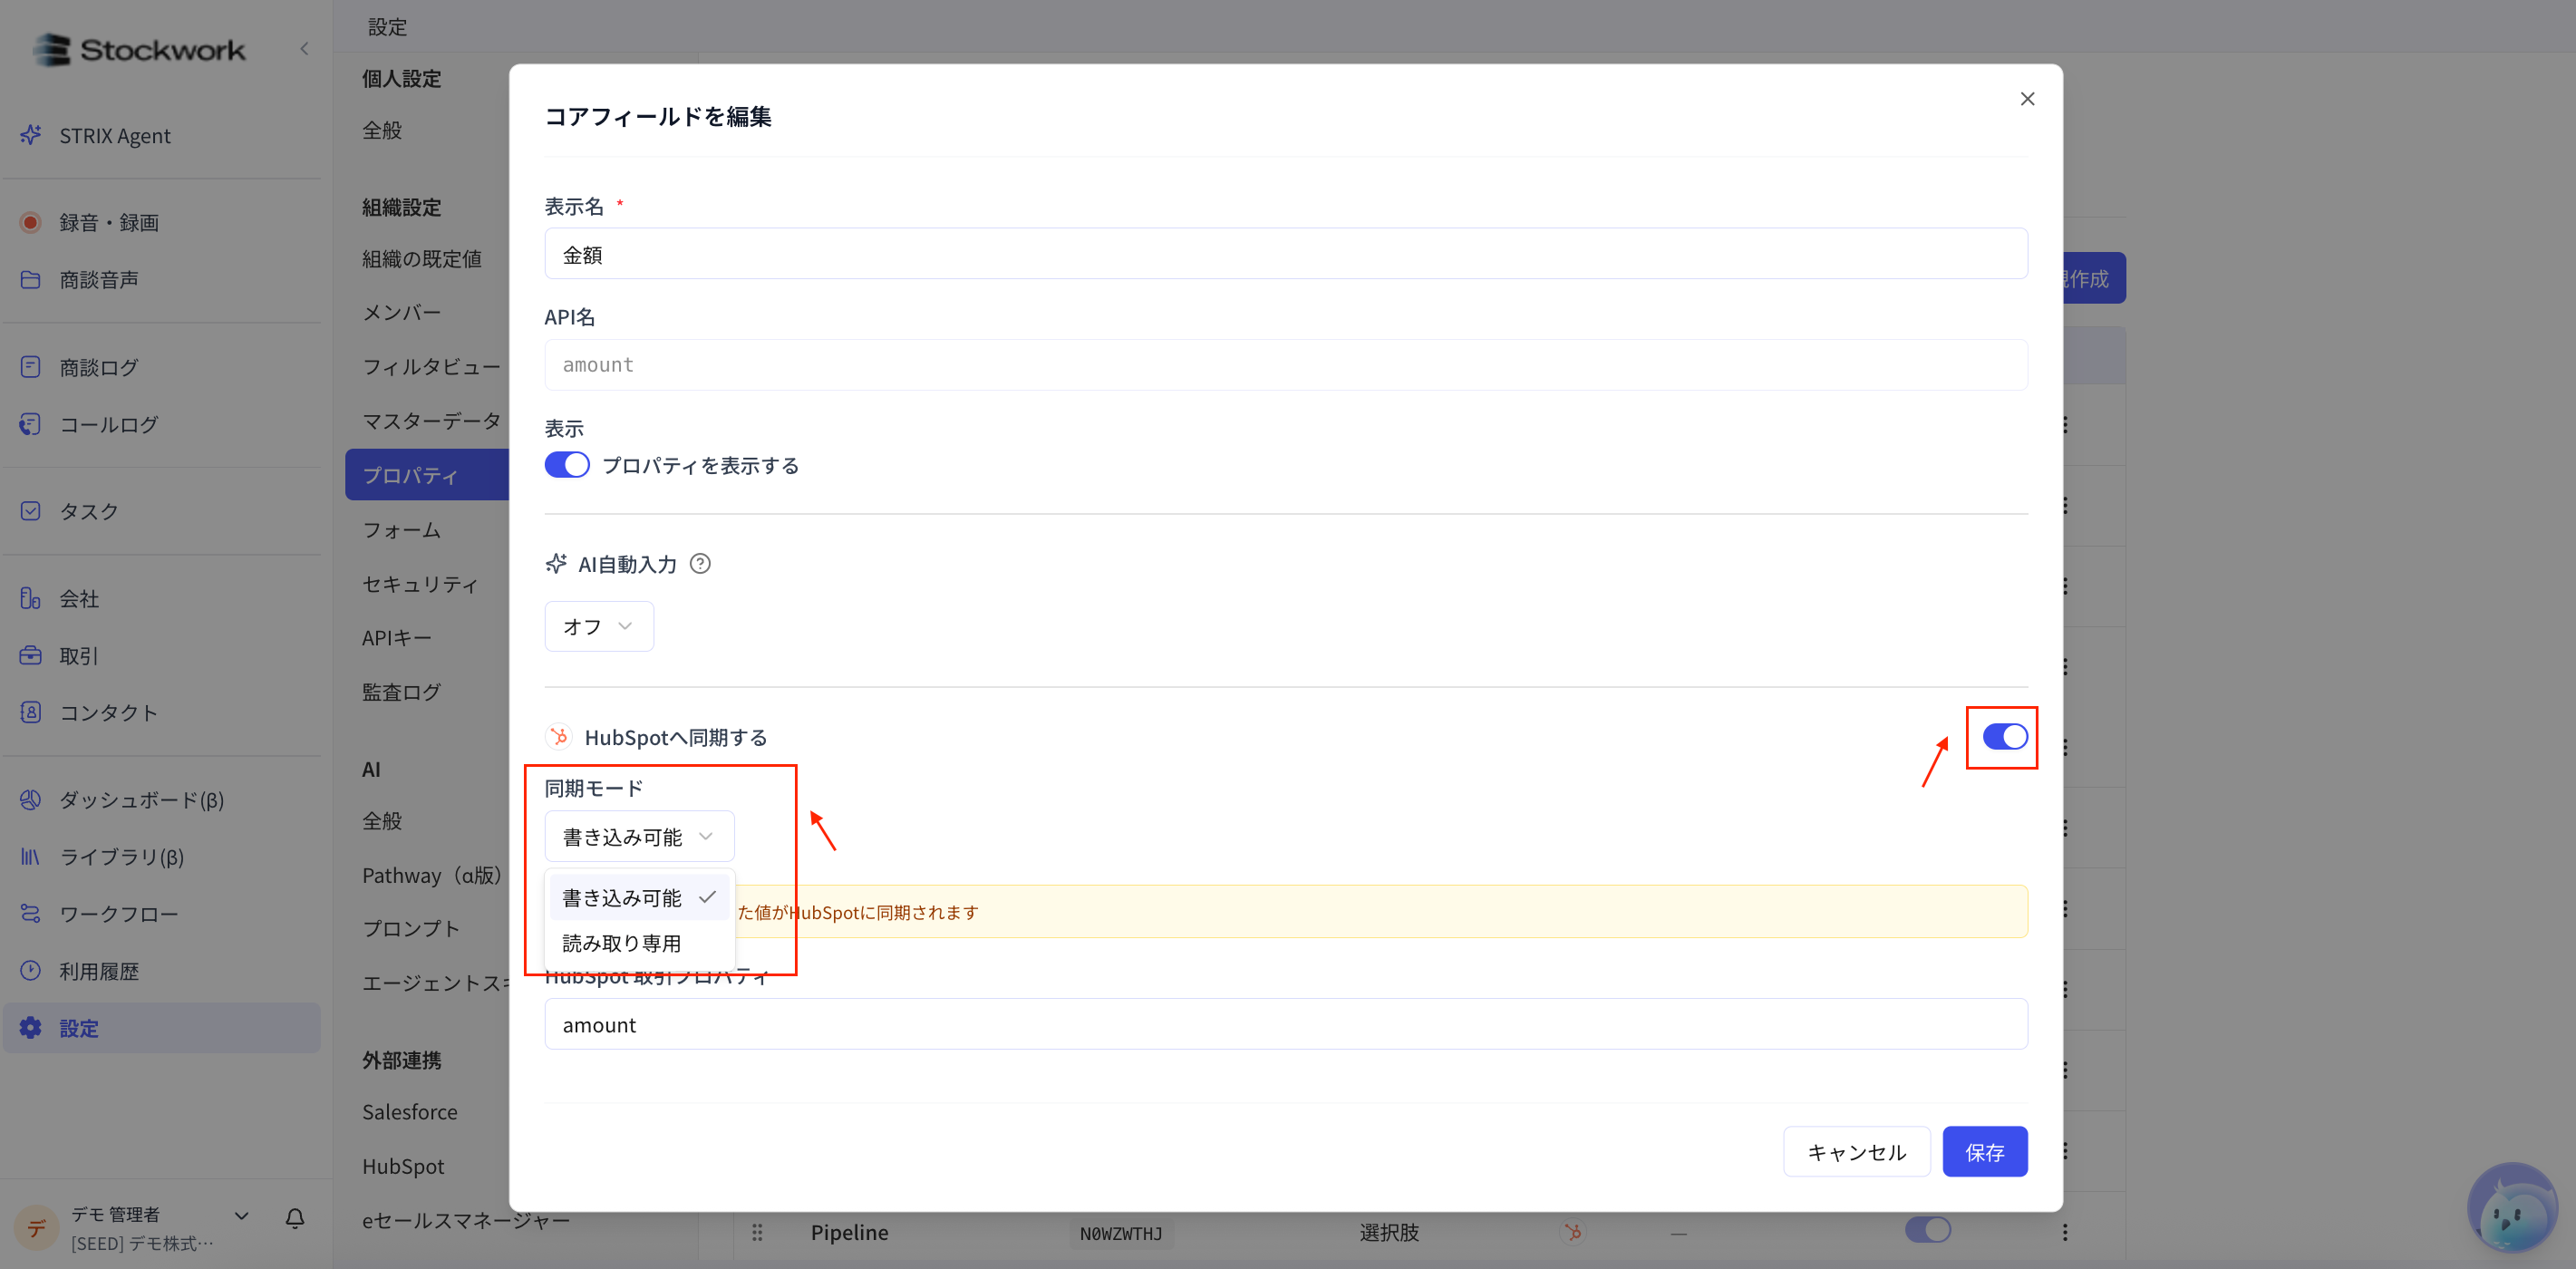Toggle HubSpotへ同期する switch
This screenshot has height=1269, width=2576.
coord(2005,737)
